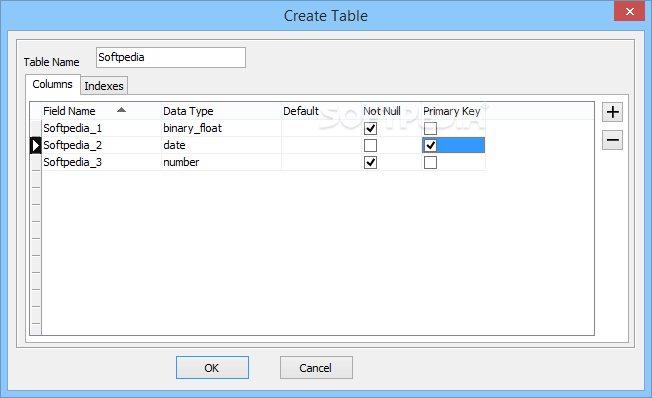Select the row header of Softpedia_3

[36, 162]
